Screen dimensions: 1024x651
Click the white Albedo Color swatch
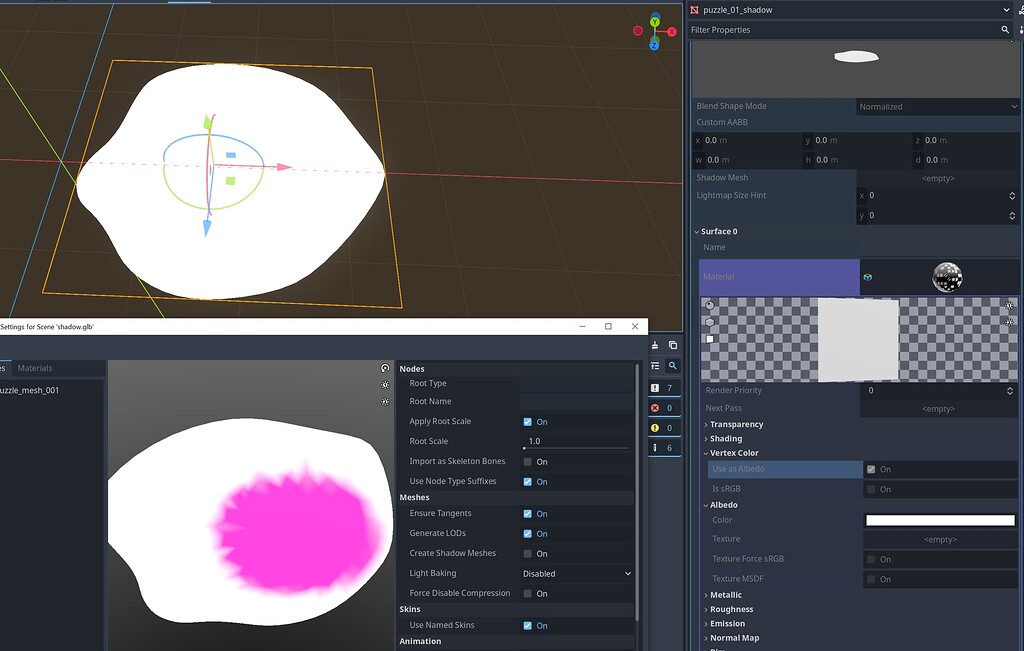click(x=939, y=519)
